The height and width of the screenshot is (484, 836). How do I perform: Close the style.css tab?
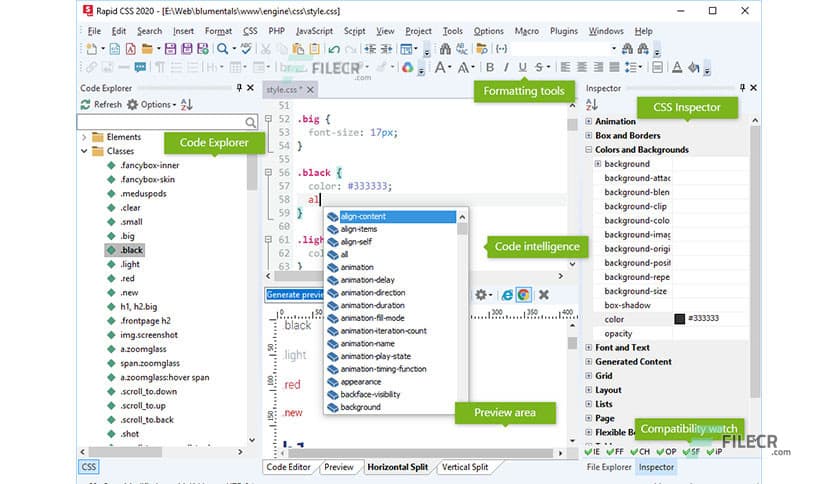[x=310, y=90]
